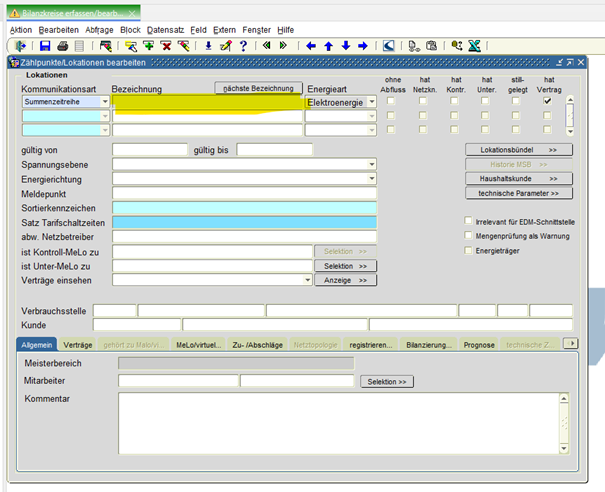Image resolution: width=605 pixels, height=492 pixels.
Task: Click the green plus insert record icon
Action: 149,46
